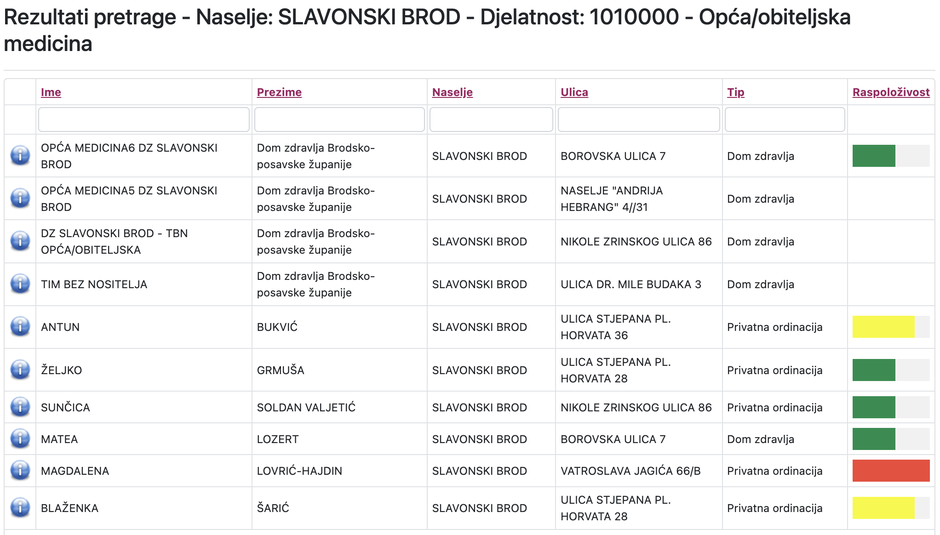Sort by Tip column header
940x535 pixels.
pyautogui.click(x=736, y=92)
